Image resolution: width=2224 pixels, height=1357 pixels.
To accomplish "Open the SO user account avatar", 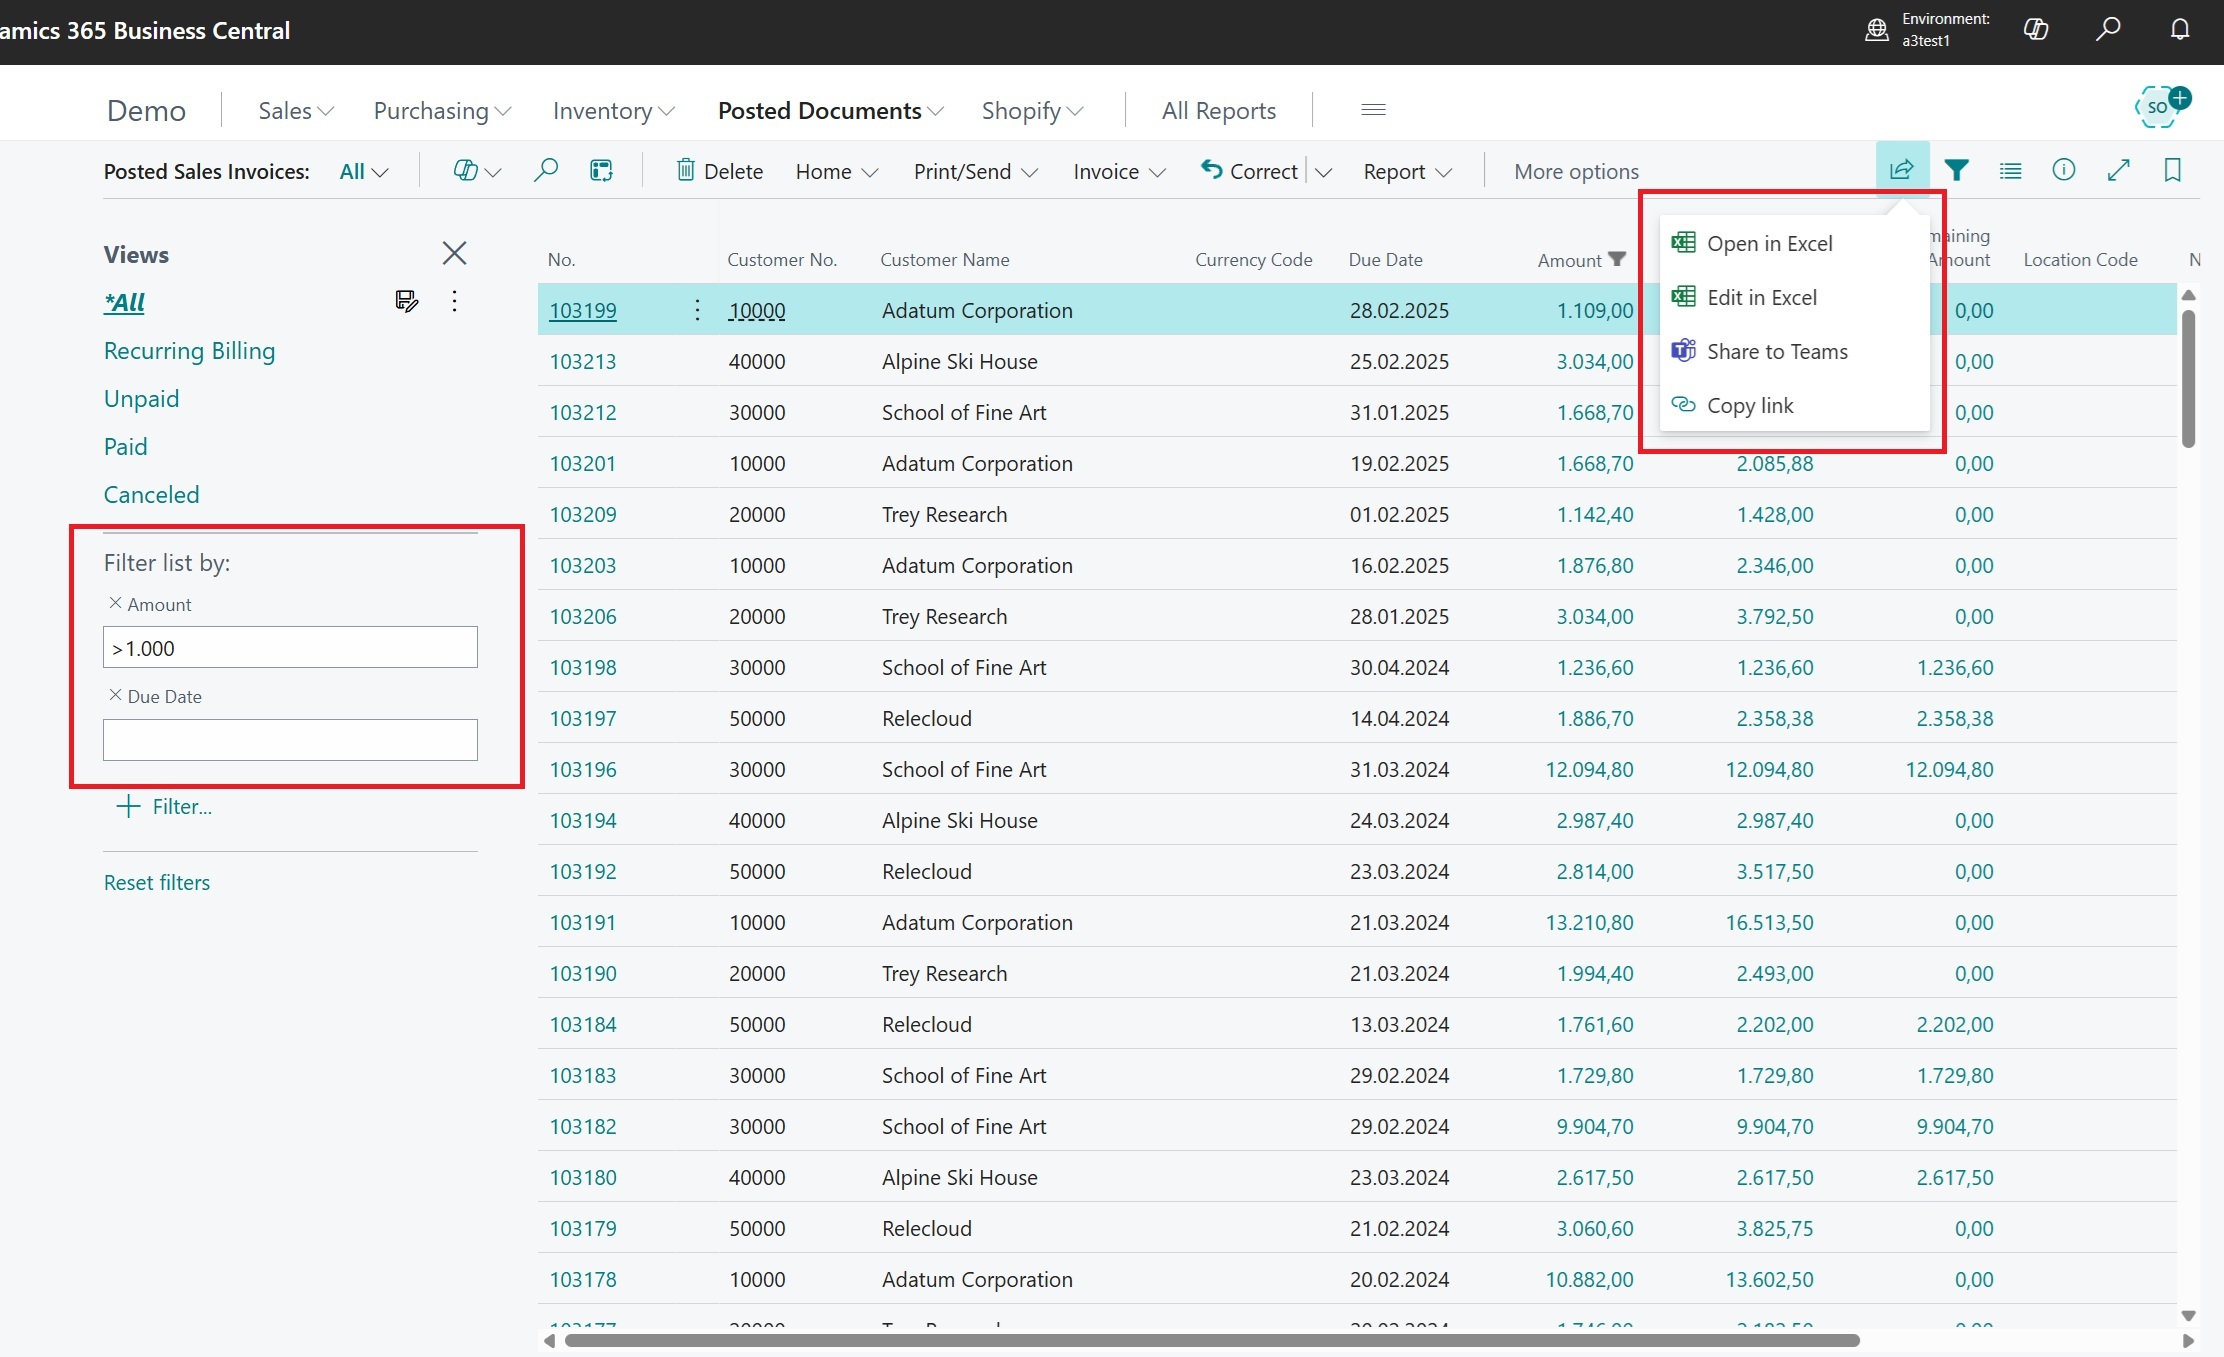I will (x=2159, y=108).
